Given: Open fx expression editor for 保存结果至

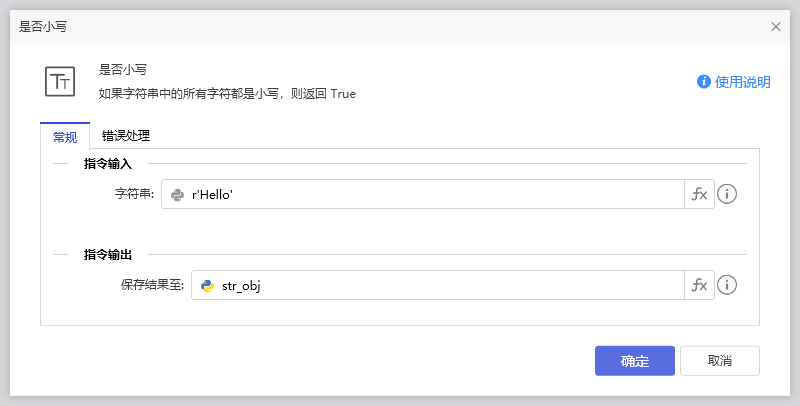Looking at the screenshot, I should coord(699,286).
